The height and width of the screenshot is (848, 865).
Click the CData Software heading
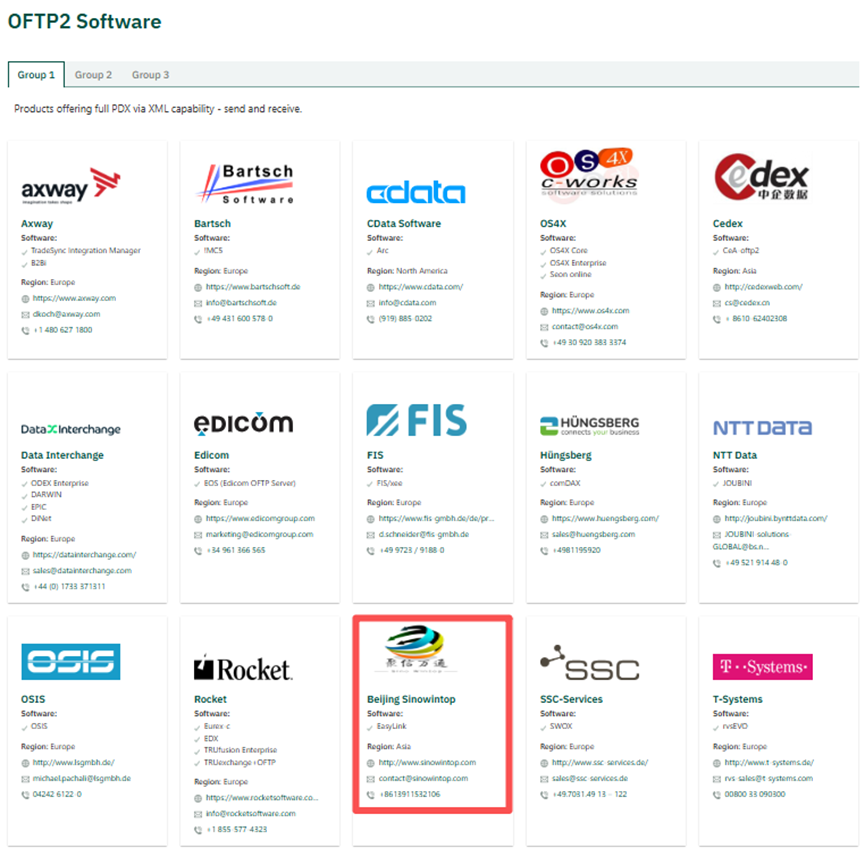[x=404, y=223]
